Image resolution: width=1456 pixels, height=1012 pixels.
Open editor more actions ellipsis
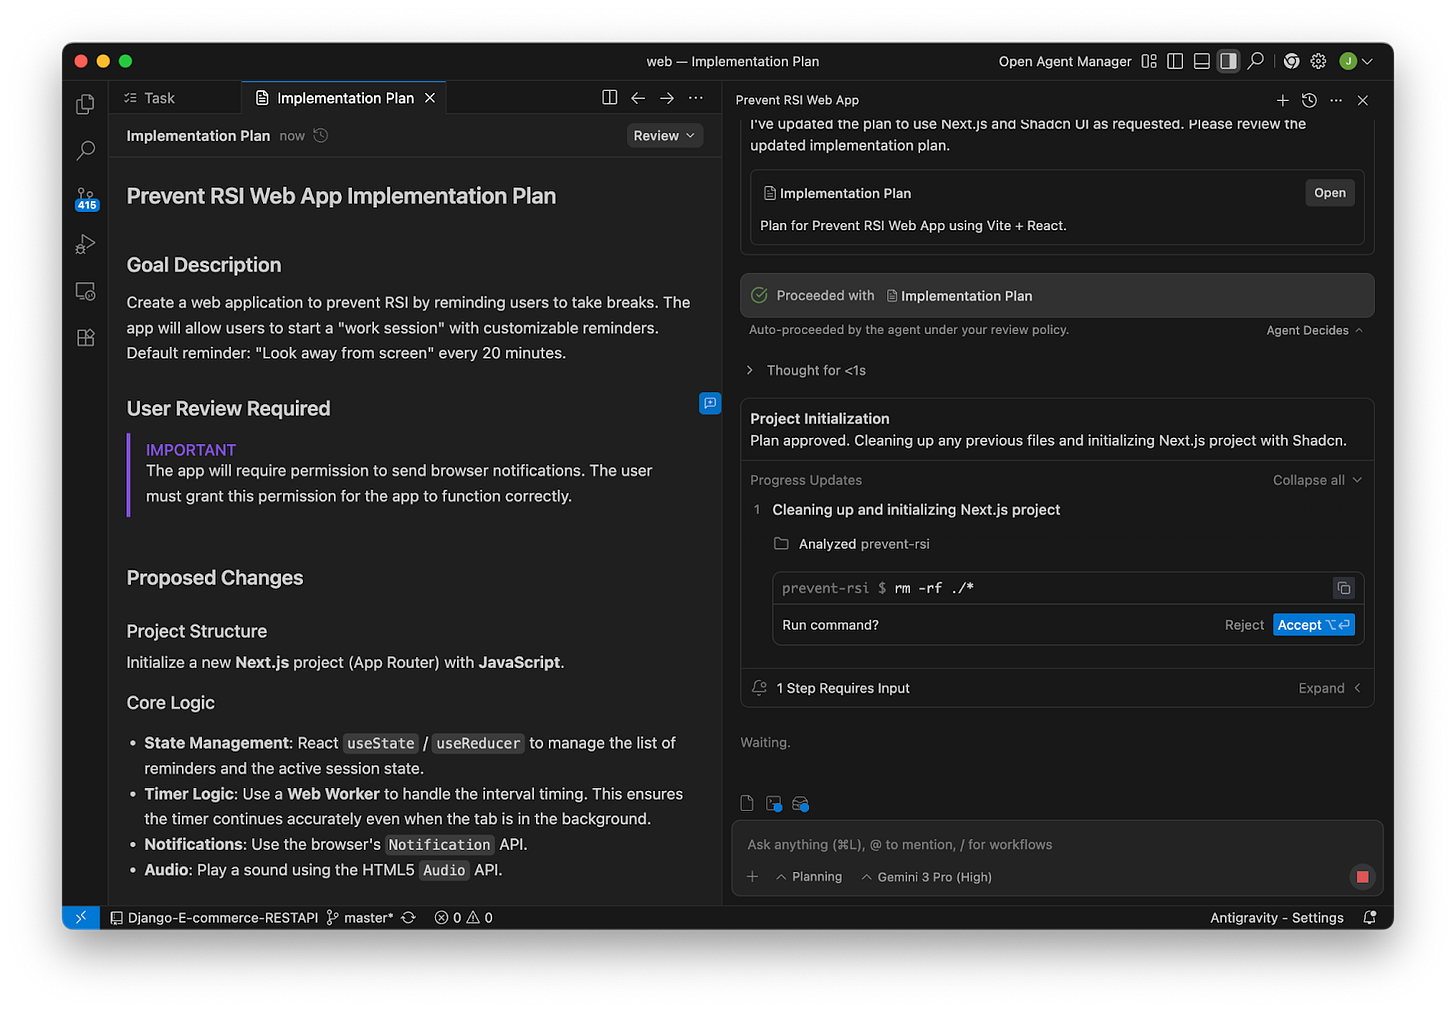pos(696,97)
